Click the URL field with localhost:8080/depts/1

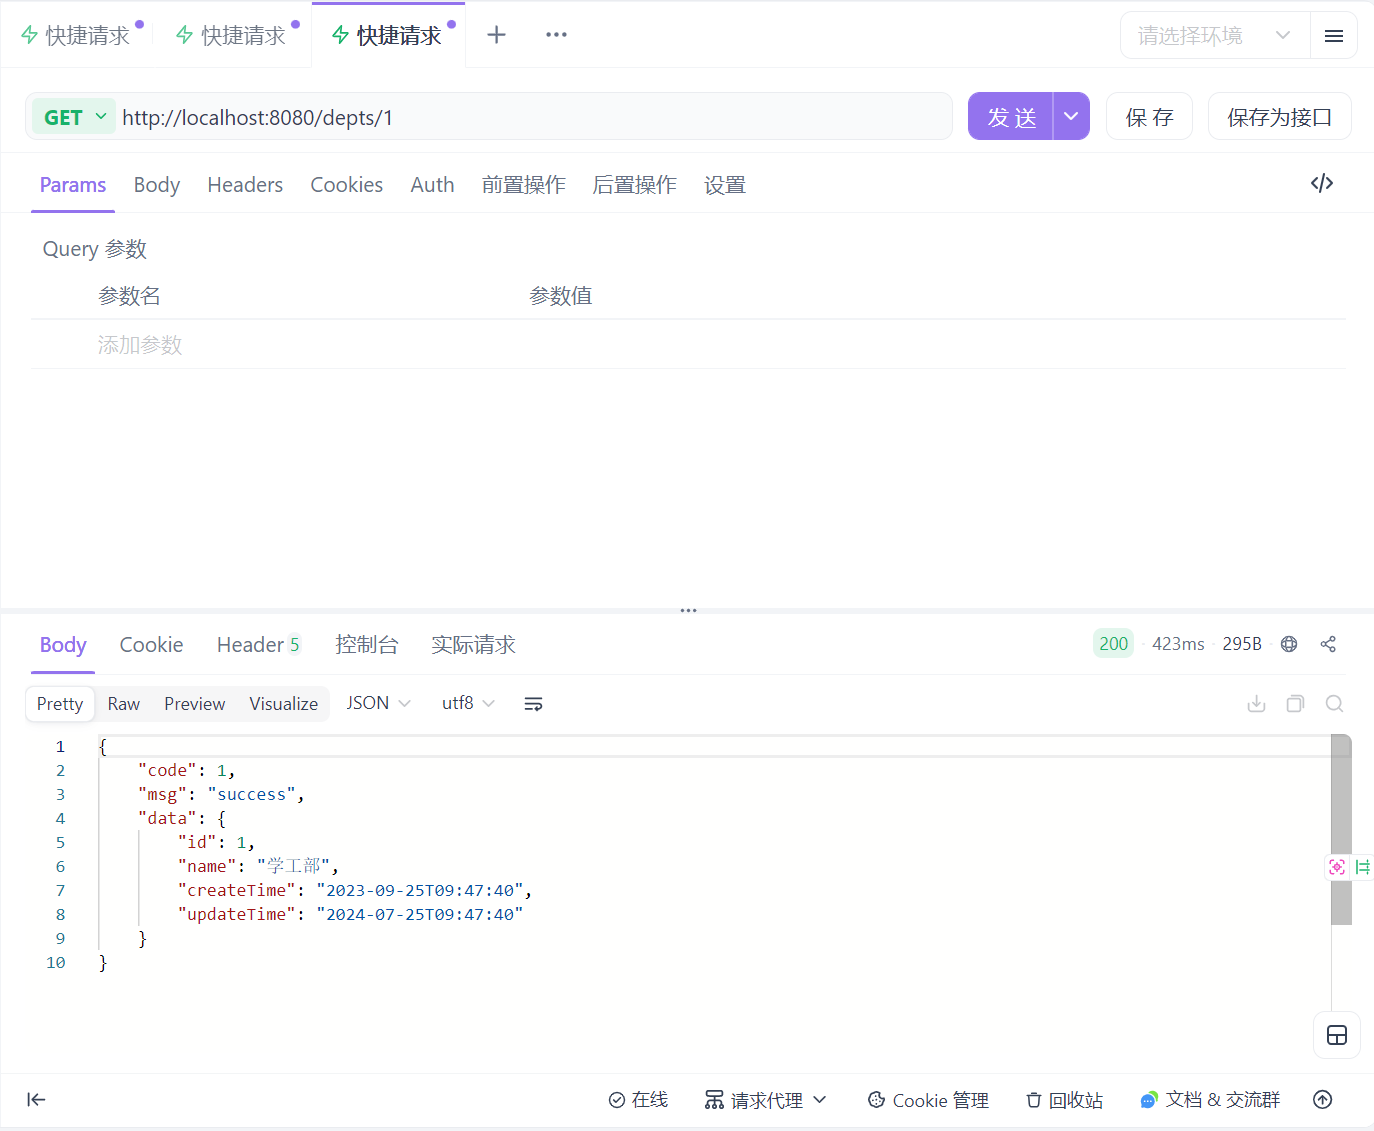[x=534, y=117]
